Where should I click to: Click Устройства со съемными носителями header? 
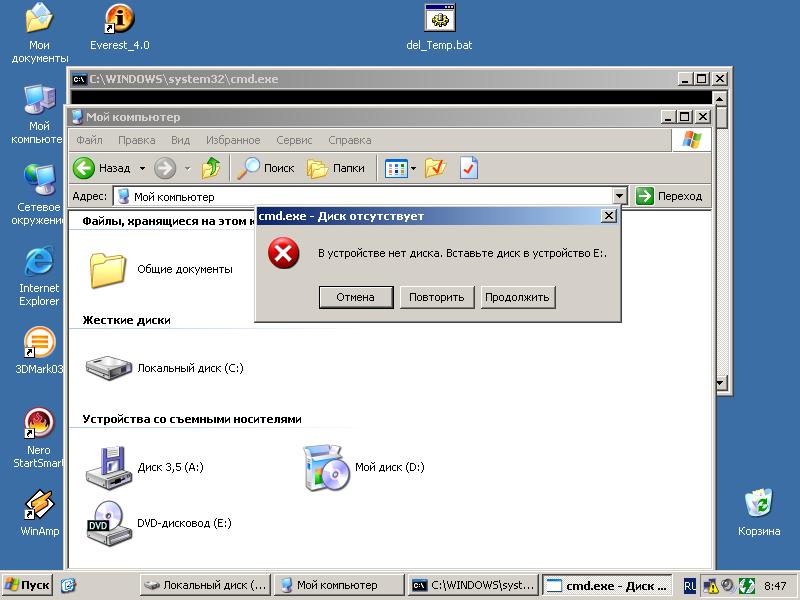[192, 419]
